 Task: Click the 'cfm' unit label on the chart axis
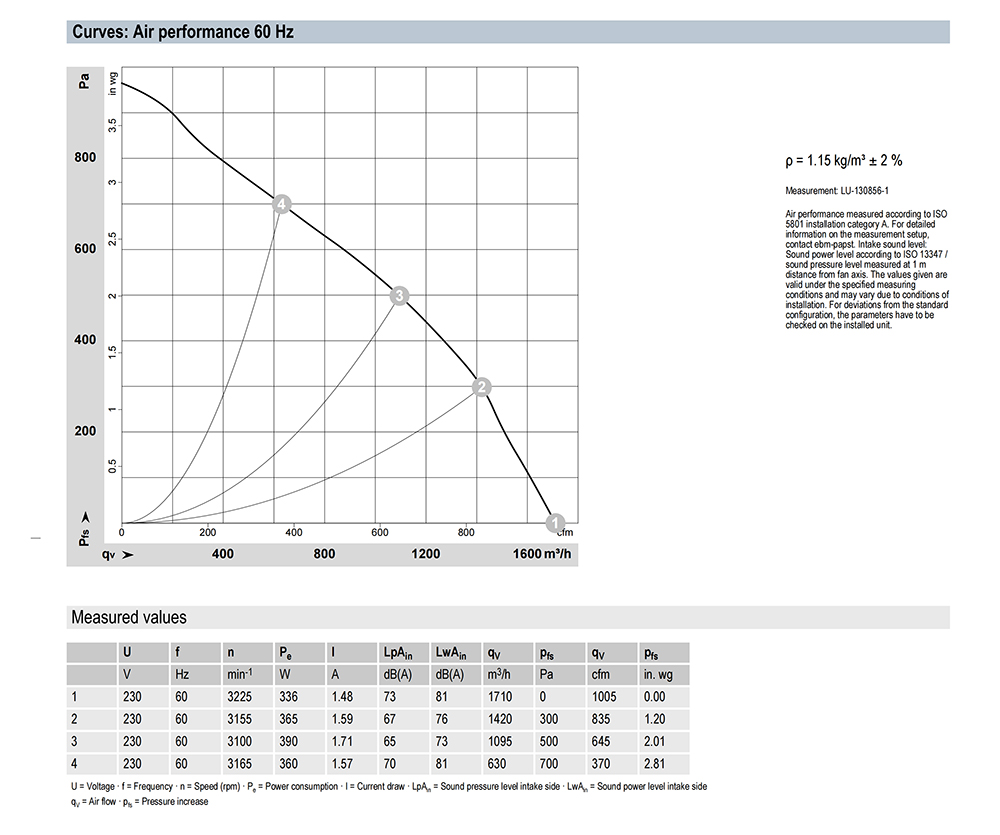pyautogui.click(x=564, y=534)
